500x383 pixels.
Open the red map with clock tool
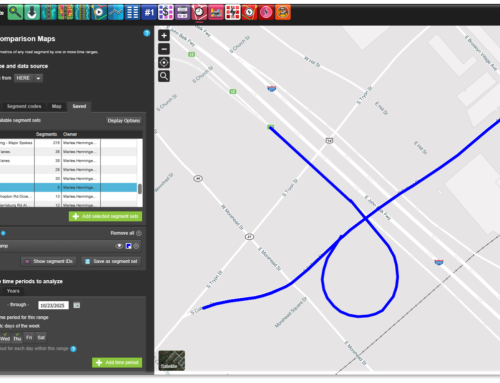(249, 13)
